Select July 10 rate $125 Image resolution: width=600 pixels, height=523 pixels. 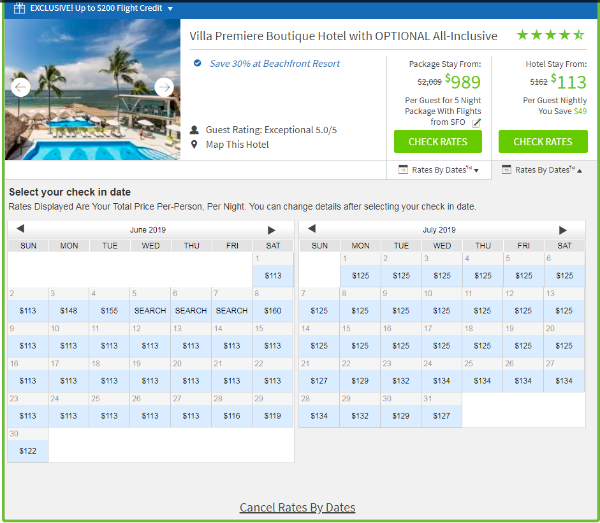[x=442, y=311]
